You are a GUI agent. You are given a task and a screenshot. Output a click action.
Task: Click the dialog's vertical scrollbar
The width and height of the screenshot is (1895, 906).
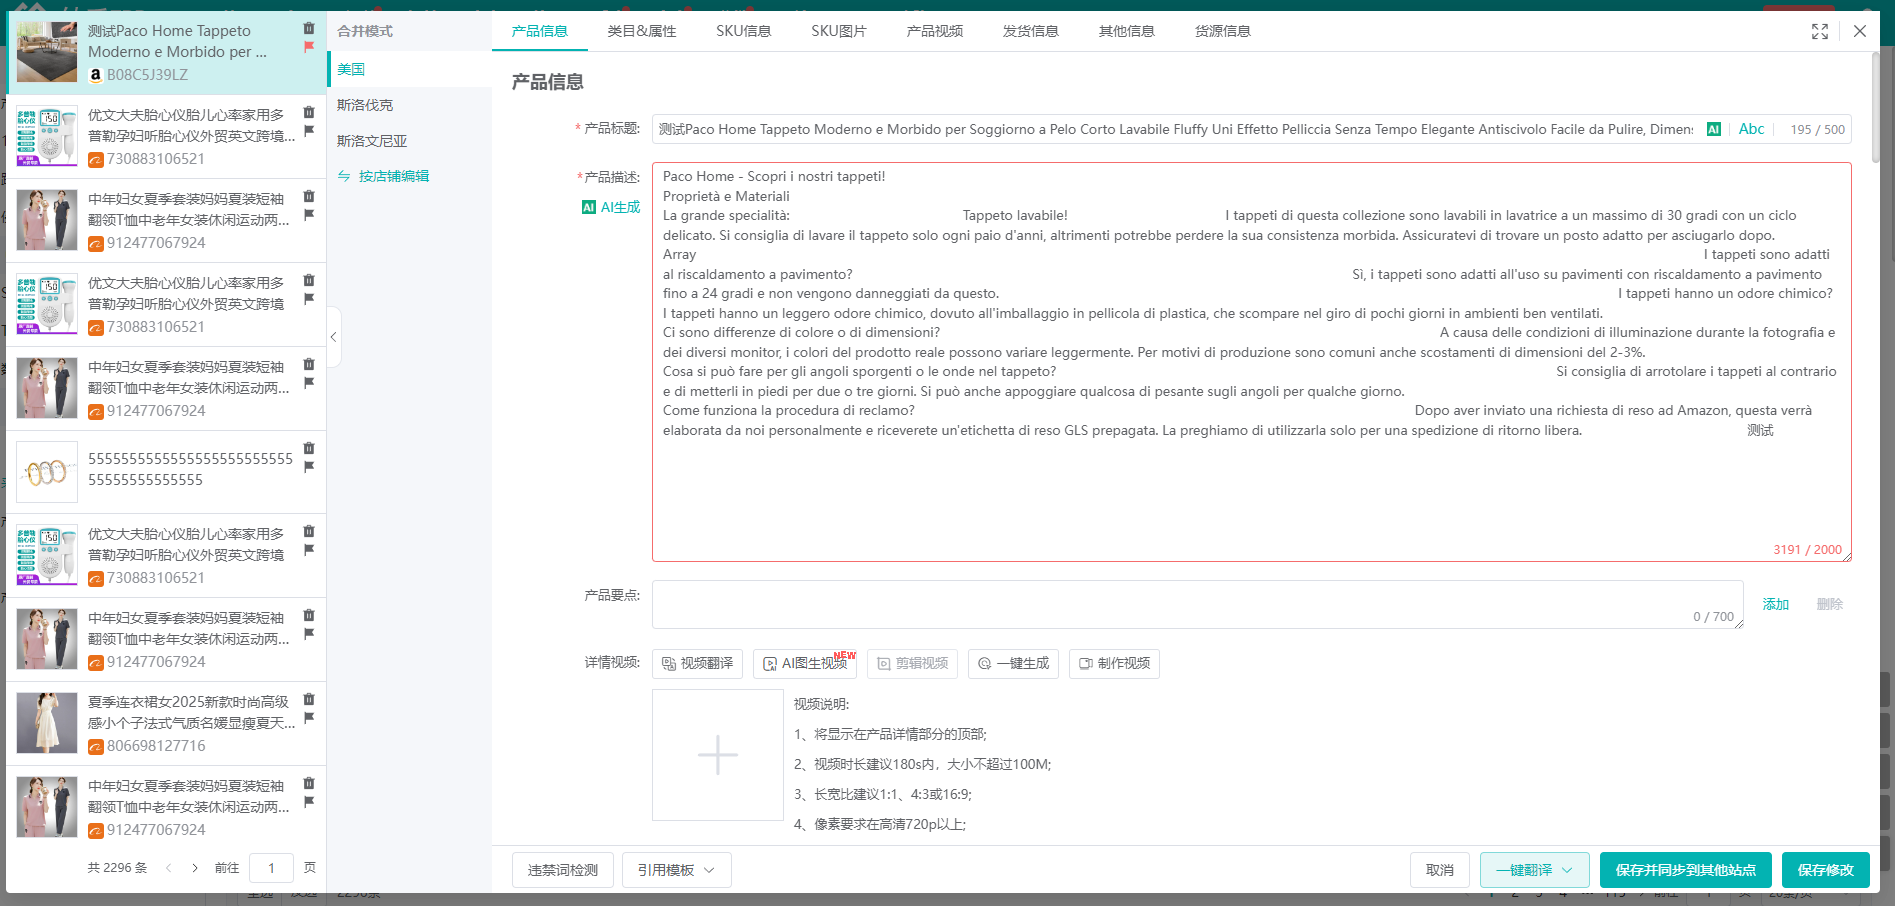[x=1875, y=108]
